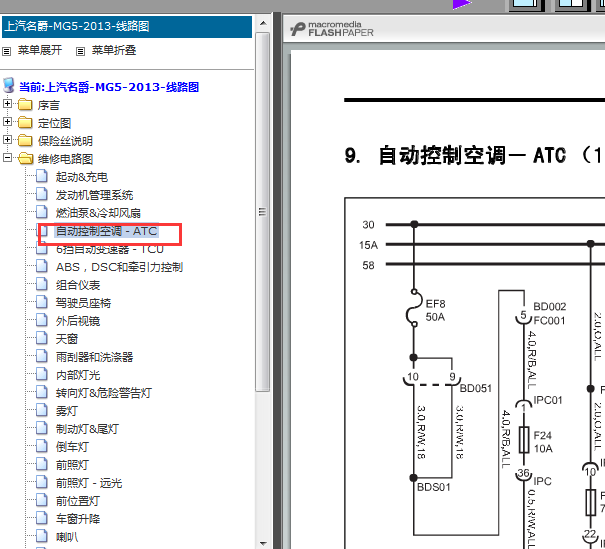Click the 定位图 folder icon
Viewport: 605px width, 549px height.
tap(25, 122)
